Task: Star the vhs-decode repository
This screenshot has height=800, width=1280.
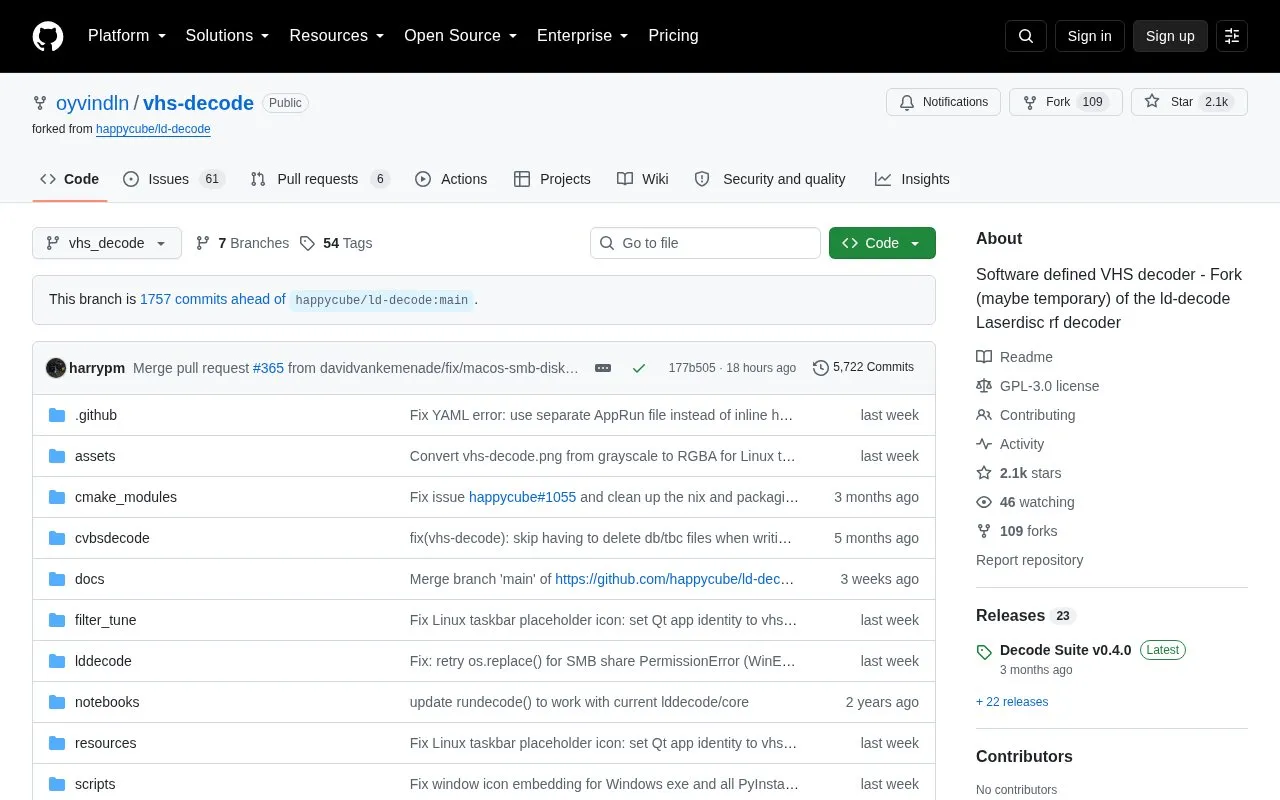Action: point(1189,102)
